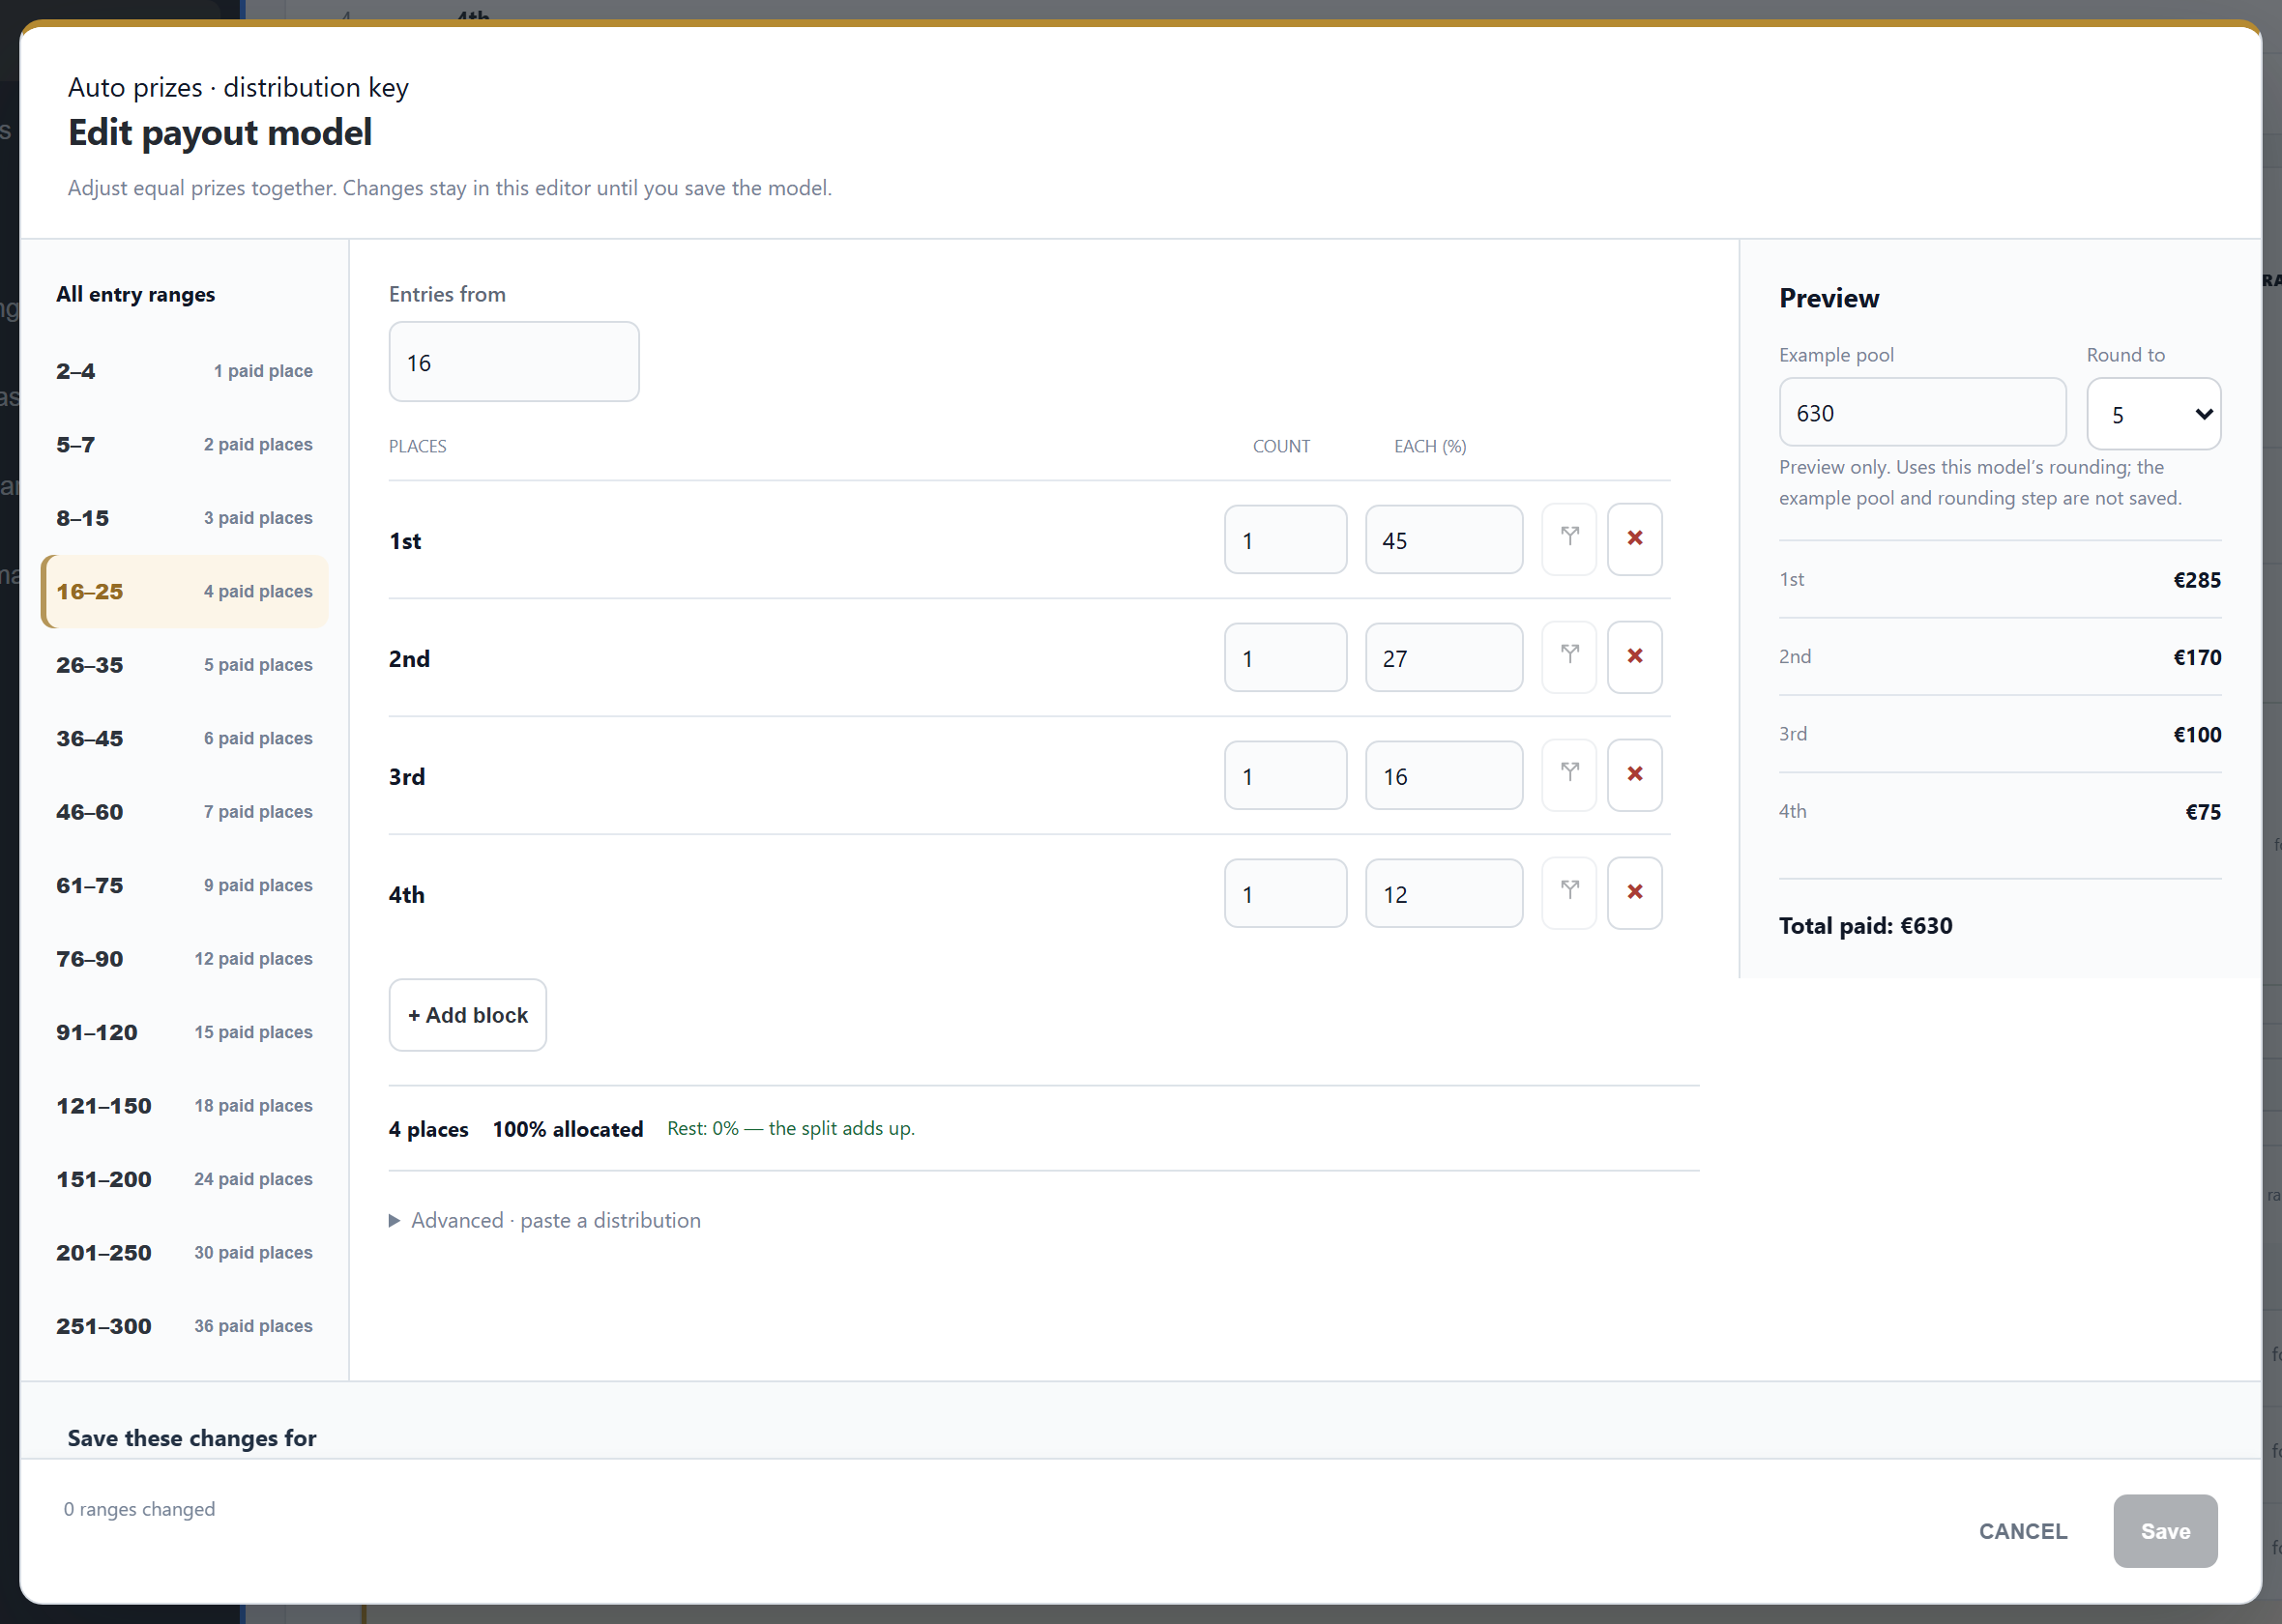The height and width of the screenshot is (1624, 2282).
Task: Click the 2nd place count field
Action: tap(1285, 658)
